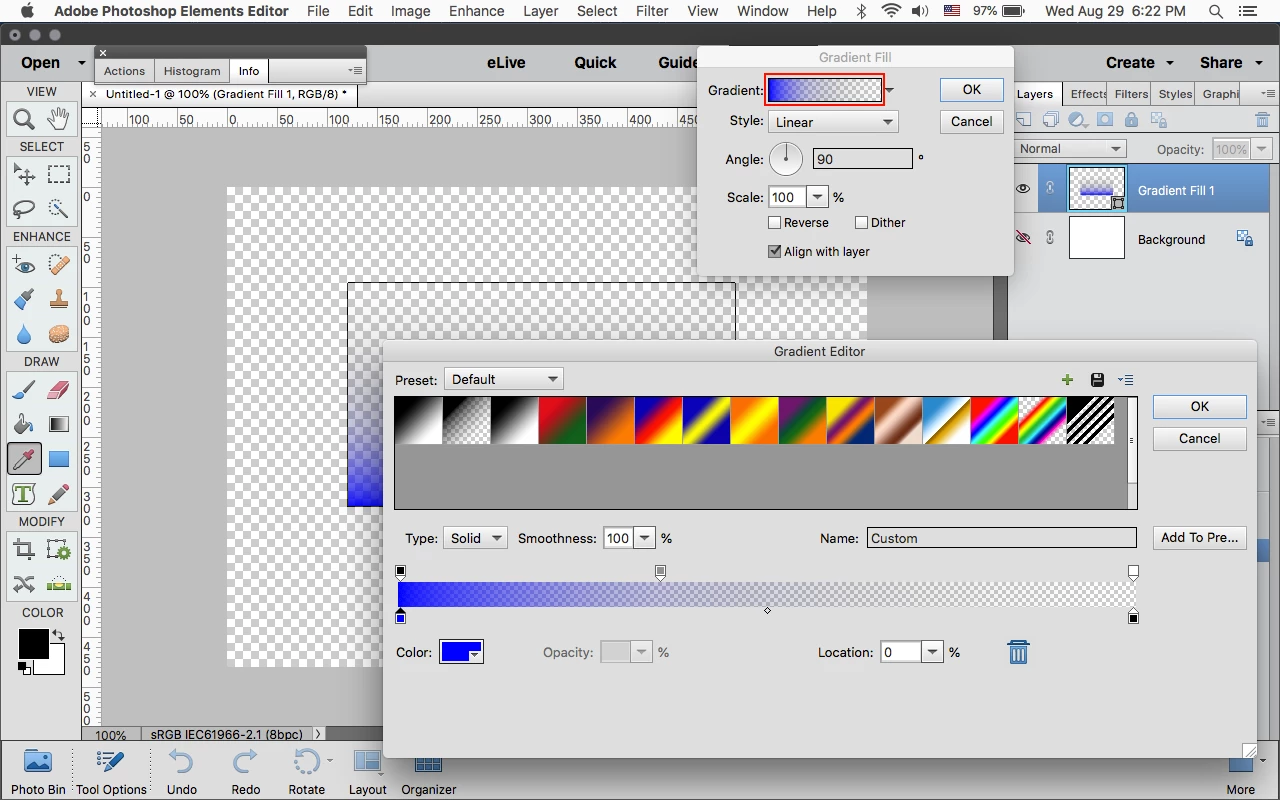Open the Layer menu
Image resolution: width=1280 pixels, height=800 pixels.
click(x=540, y=11)
